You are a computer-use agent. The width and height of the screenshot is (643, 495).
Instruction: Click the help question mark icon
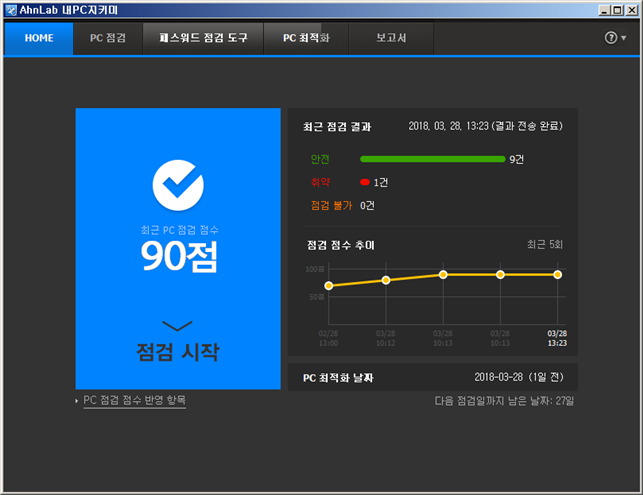point(611,38)
